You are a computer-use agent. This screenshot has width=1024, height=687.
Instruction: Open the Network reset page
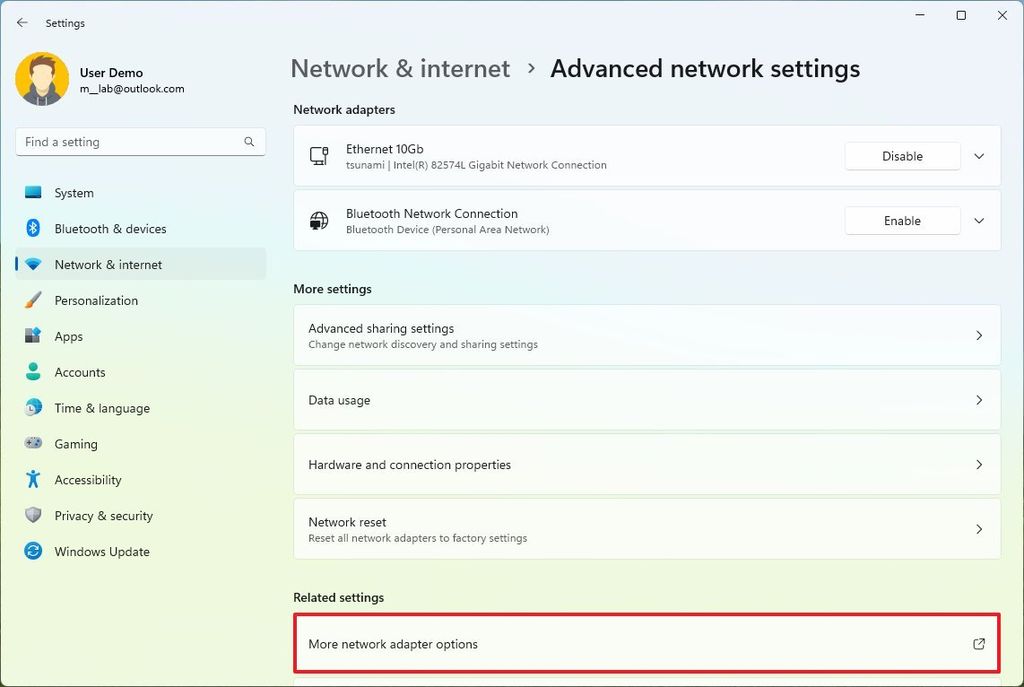click(645, 528)
